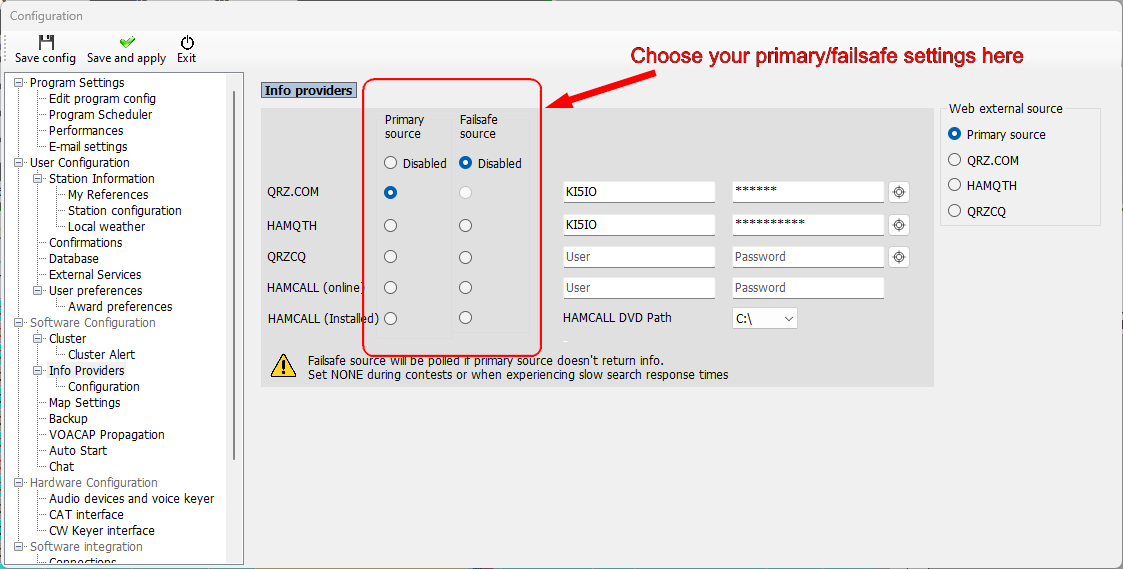
Task: Click the HAMQTH username field
Action: 640,225
